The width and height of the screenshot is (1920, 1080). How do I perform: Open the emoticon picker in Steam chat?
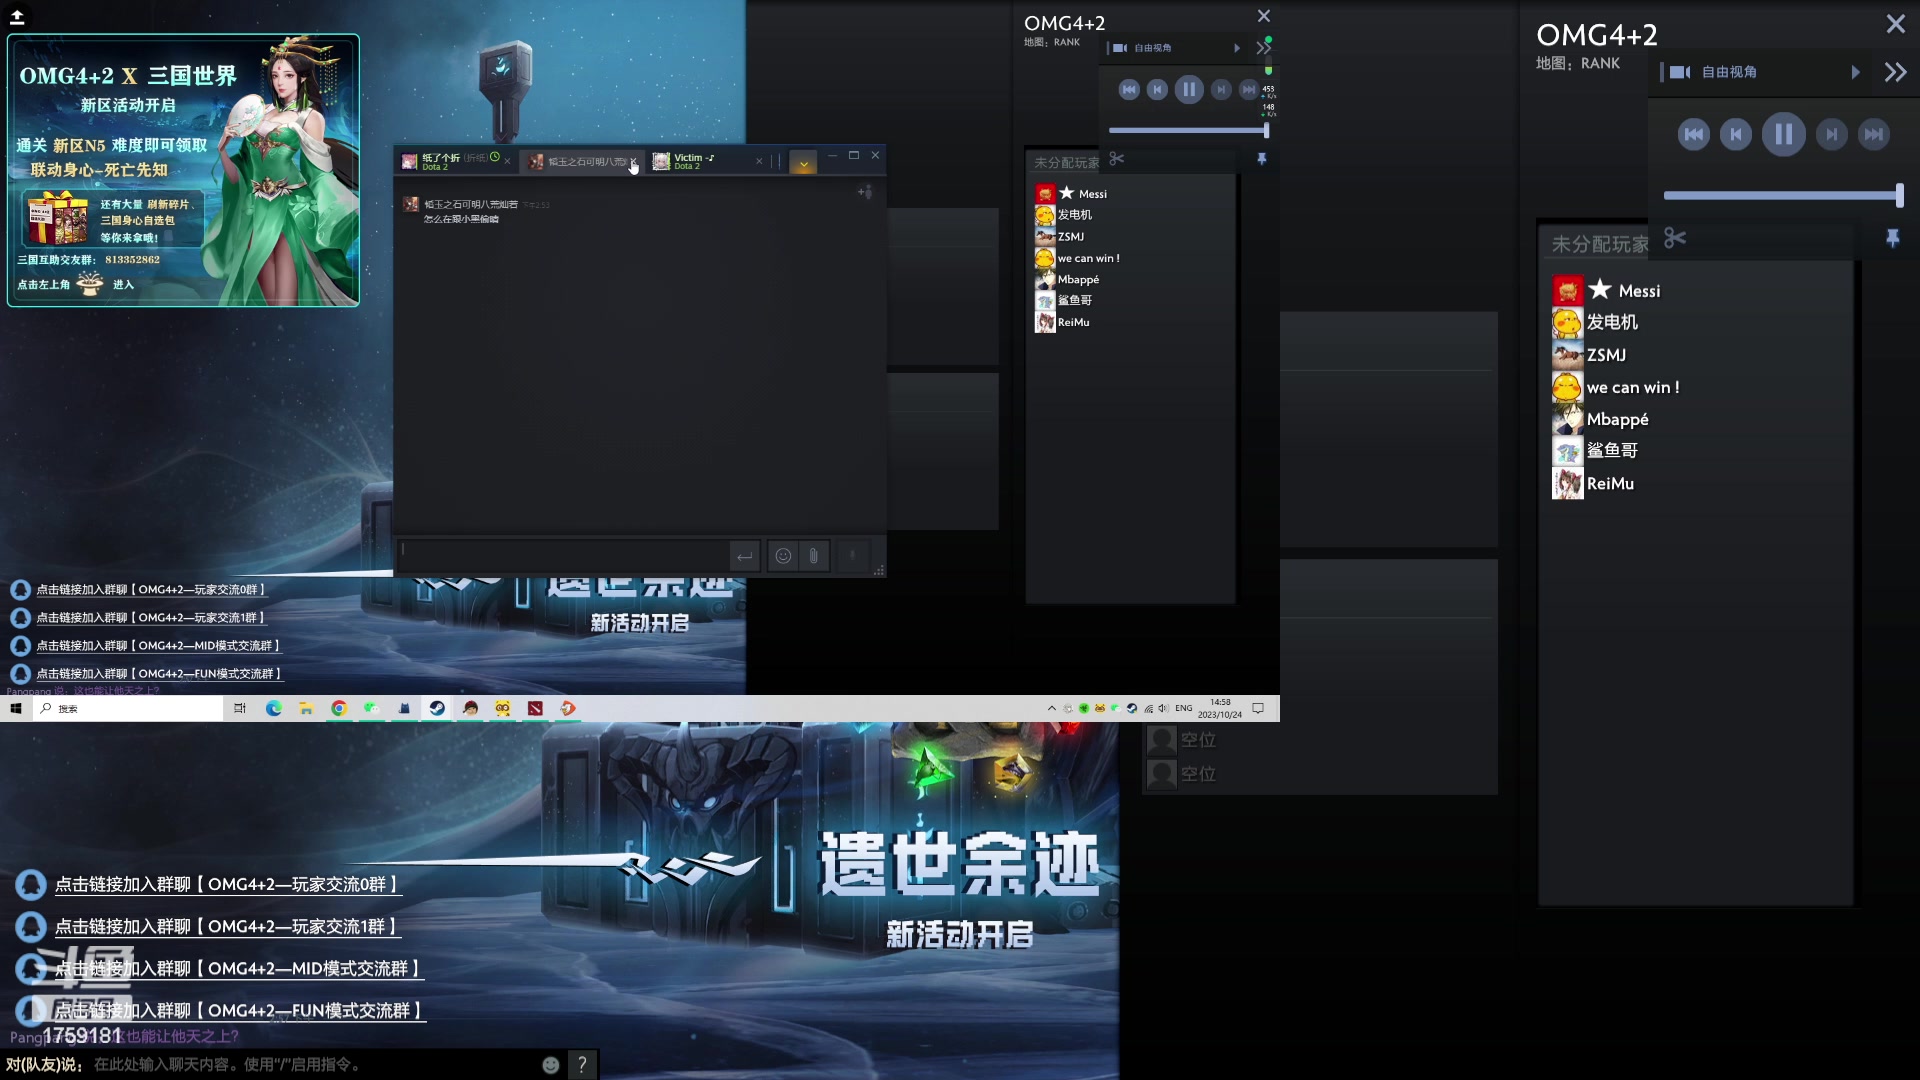point(784,556)
